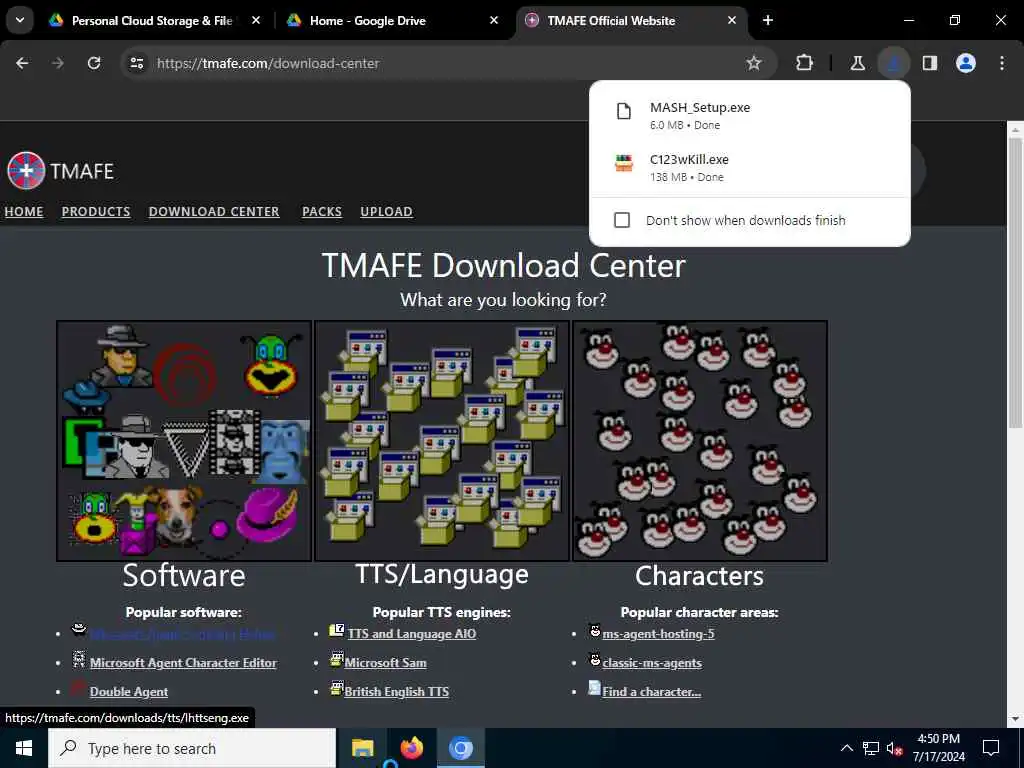
Task: Click the TMAFE logo
Action: pyautogui.click(x=60, y=170)
